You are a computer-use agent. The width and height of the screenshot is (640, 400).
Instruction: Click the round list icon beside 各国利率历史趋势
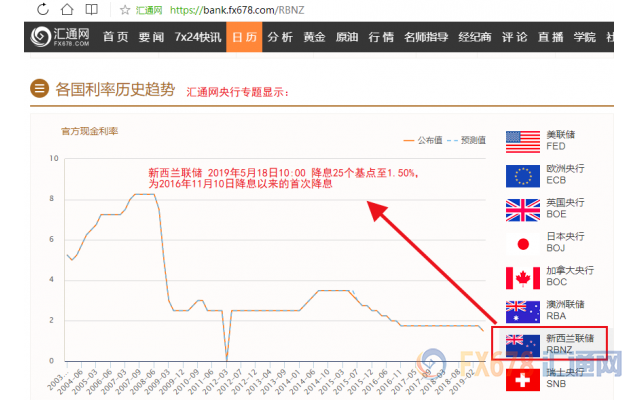click(40, 88)
